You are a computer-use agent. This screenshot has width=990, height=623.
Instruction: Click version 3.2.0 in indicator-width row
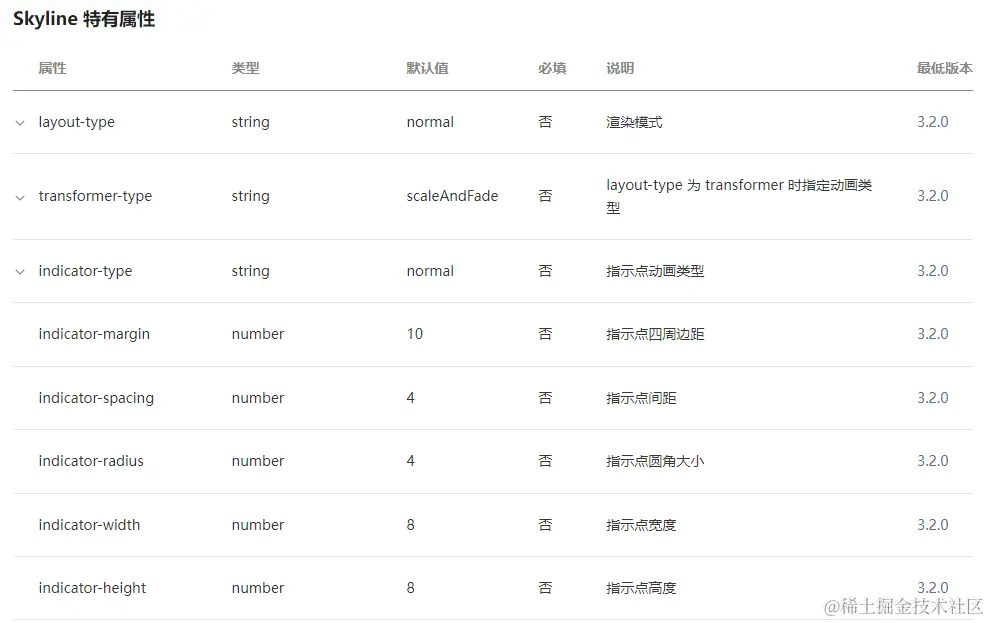tap(933, 525)
